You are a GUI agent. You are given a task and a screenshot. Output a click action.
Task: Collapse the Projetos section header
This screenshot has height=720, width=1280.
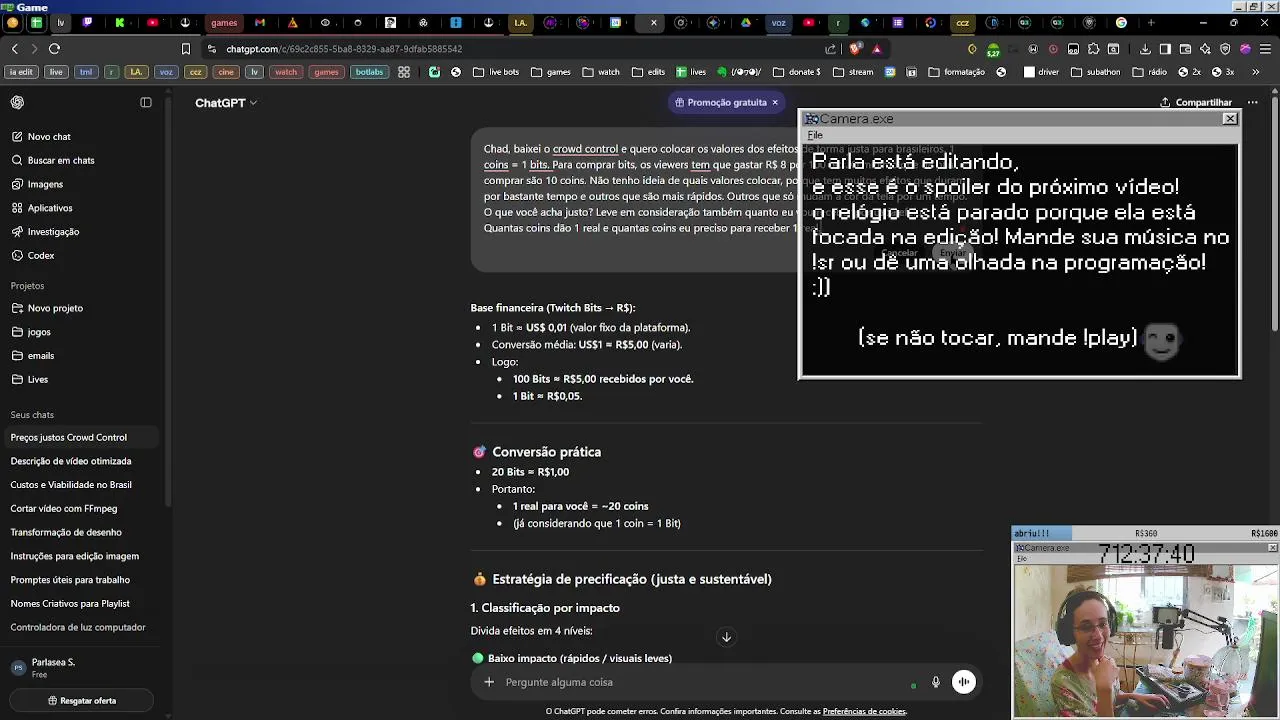tap(27, 286)
